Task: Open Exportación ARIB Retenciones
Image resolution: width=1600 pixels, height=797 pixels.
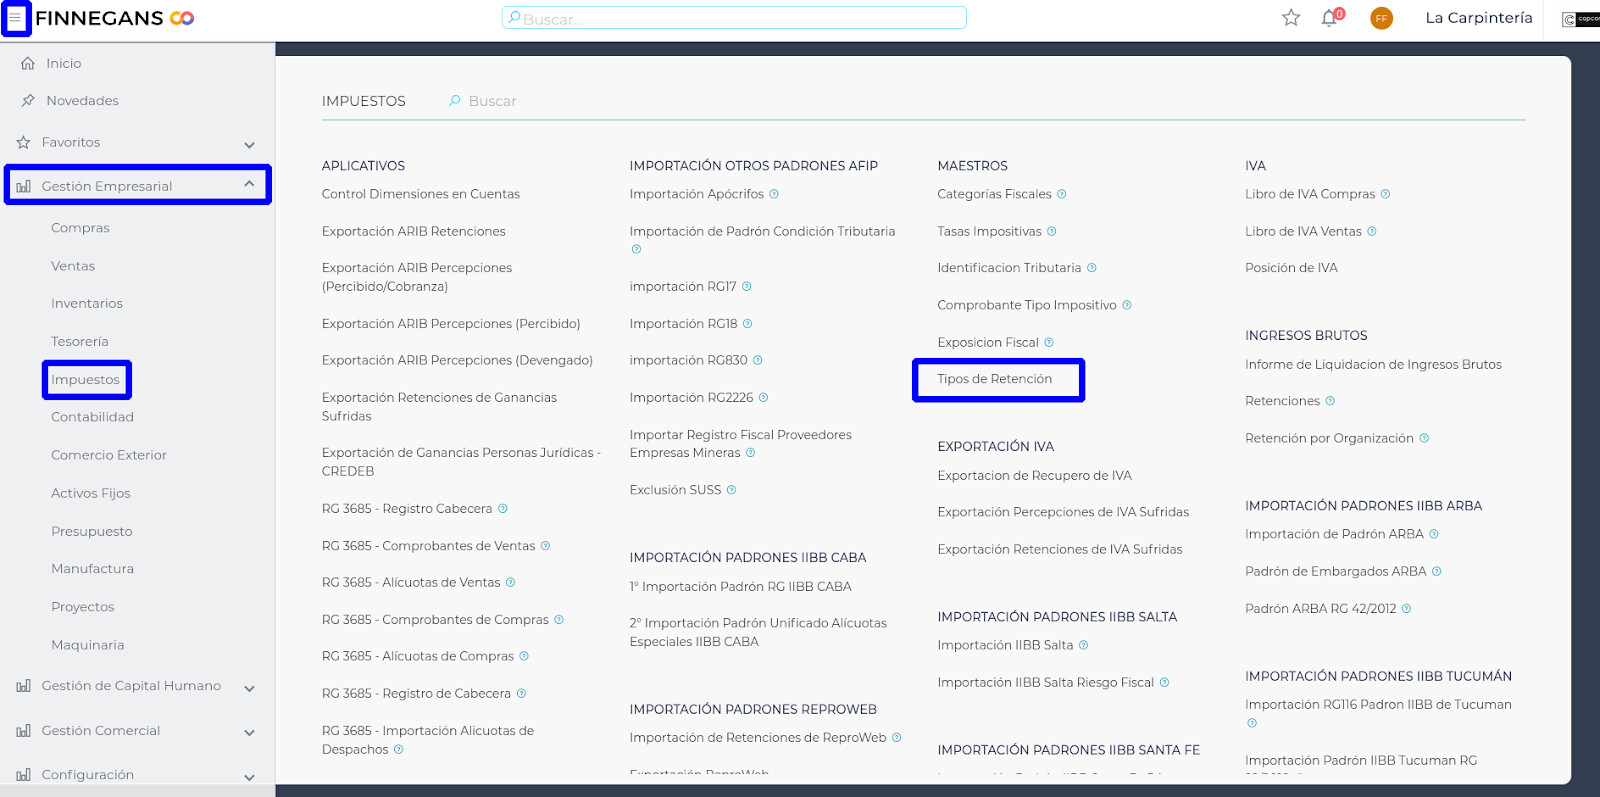Action: pyautogui.click(x=414, y=231)
